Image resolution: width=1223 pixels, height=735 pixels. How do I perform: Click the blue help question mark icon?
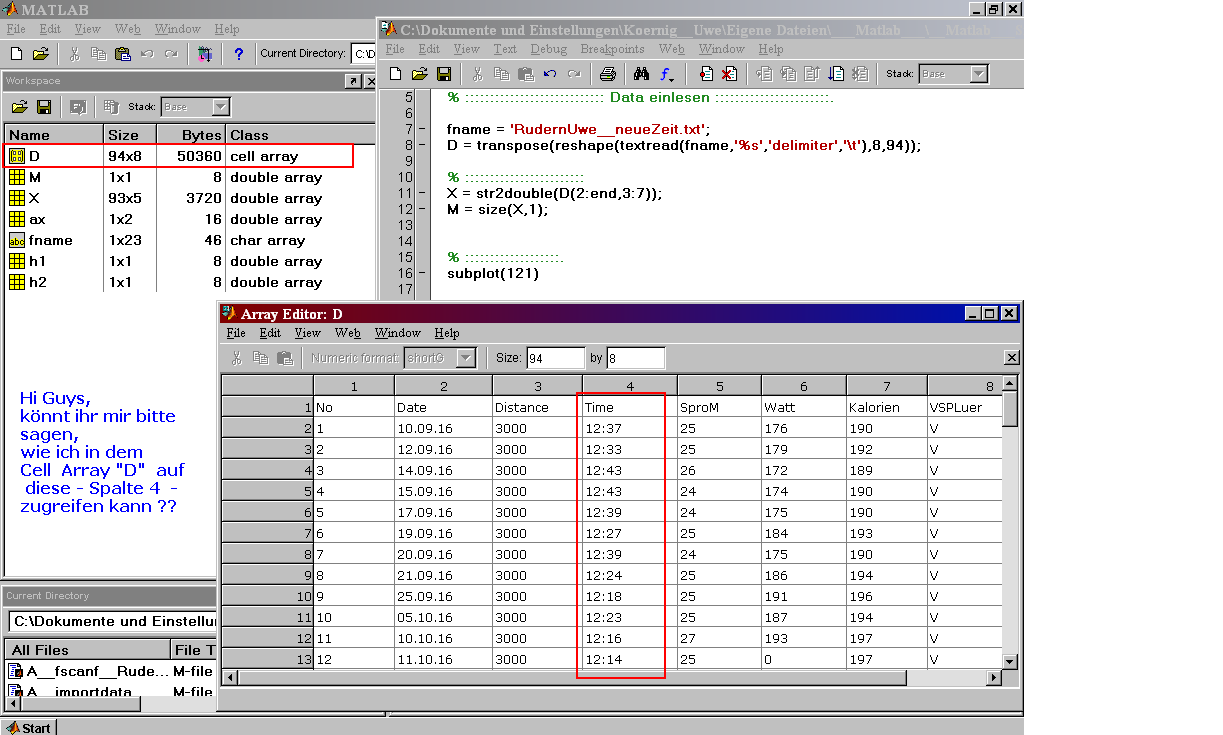pos(238,54)
